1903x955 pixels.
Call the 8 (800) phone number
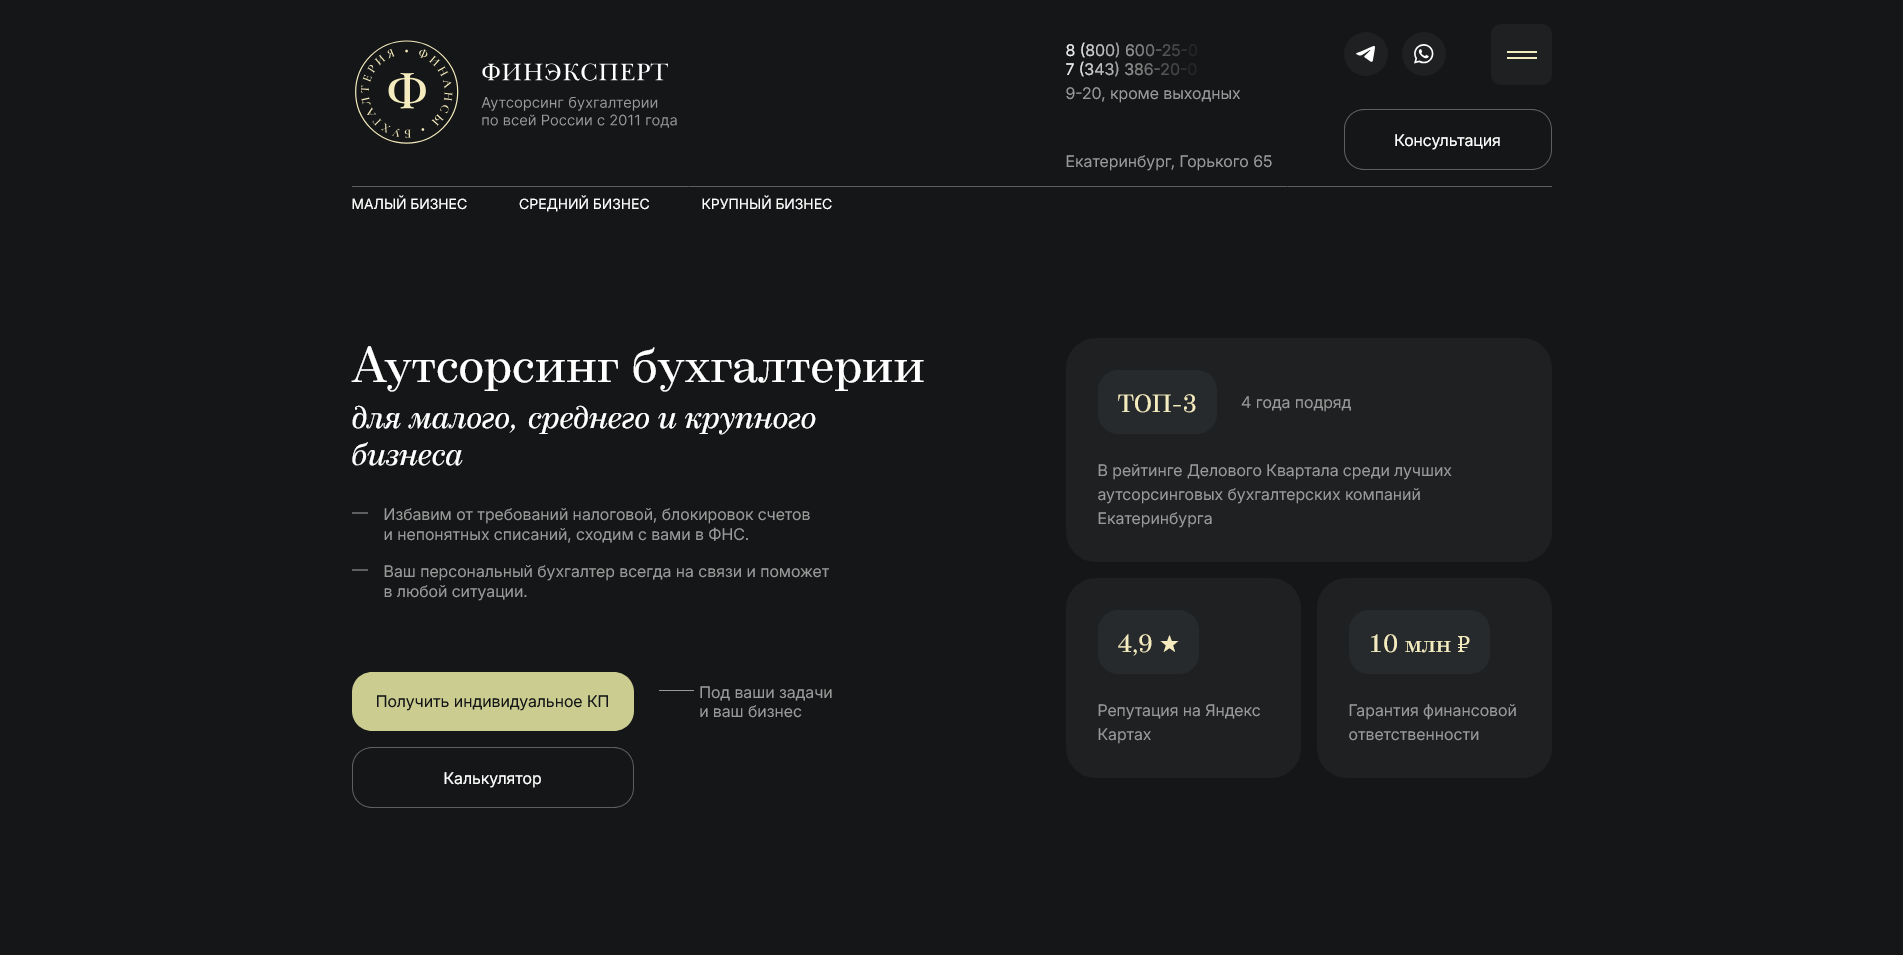[1131, 50]
